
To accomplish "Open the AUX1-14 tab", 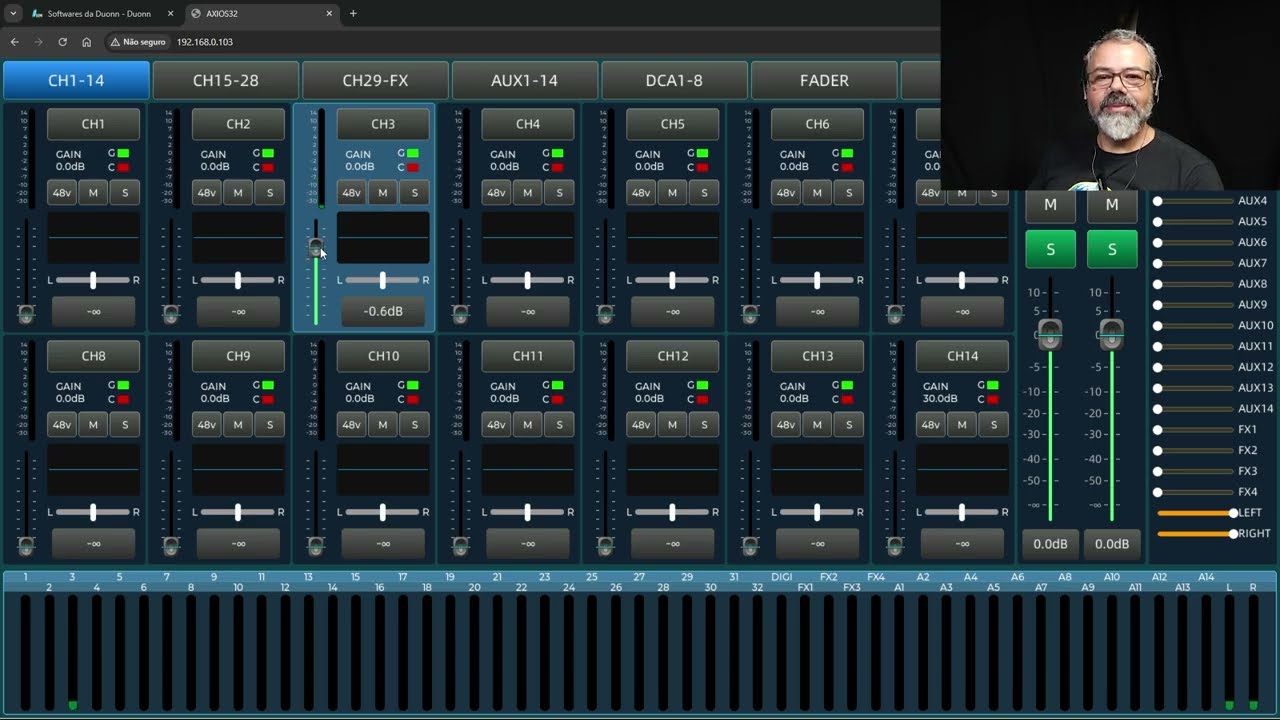I will click(x=525, y=80).
